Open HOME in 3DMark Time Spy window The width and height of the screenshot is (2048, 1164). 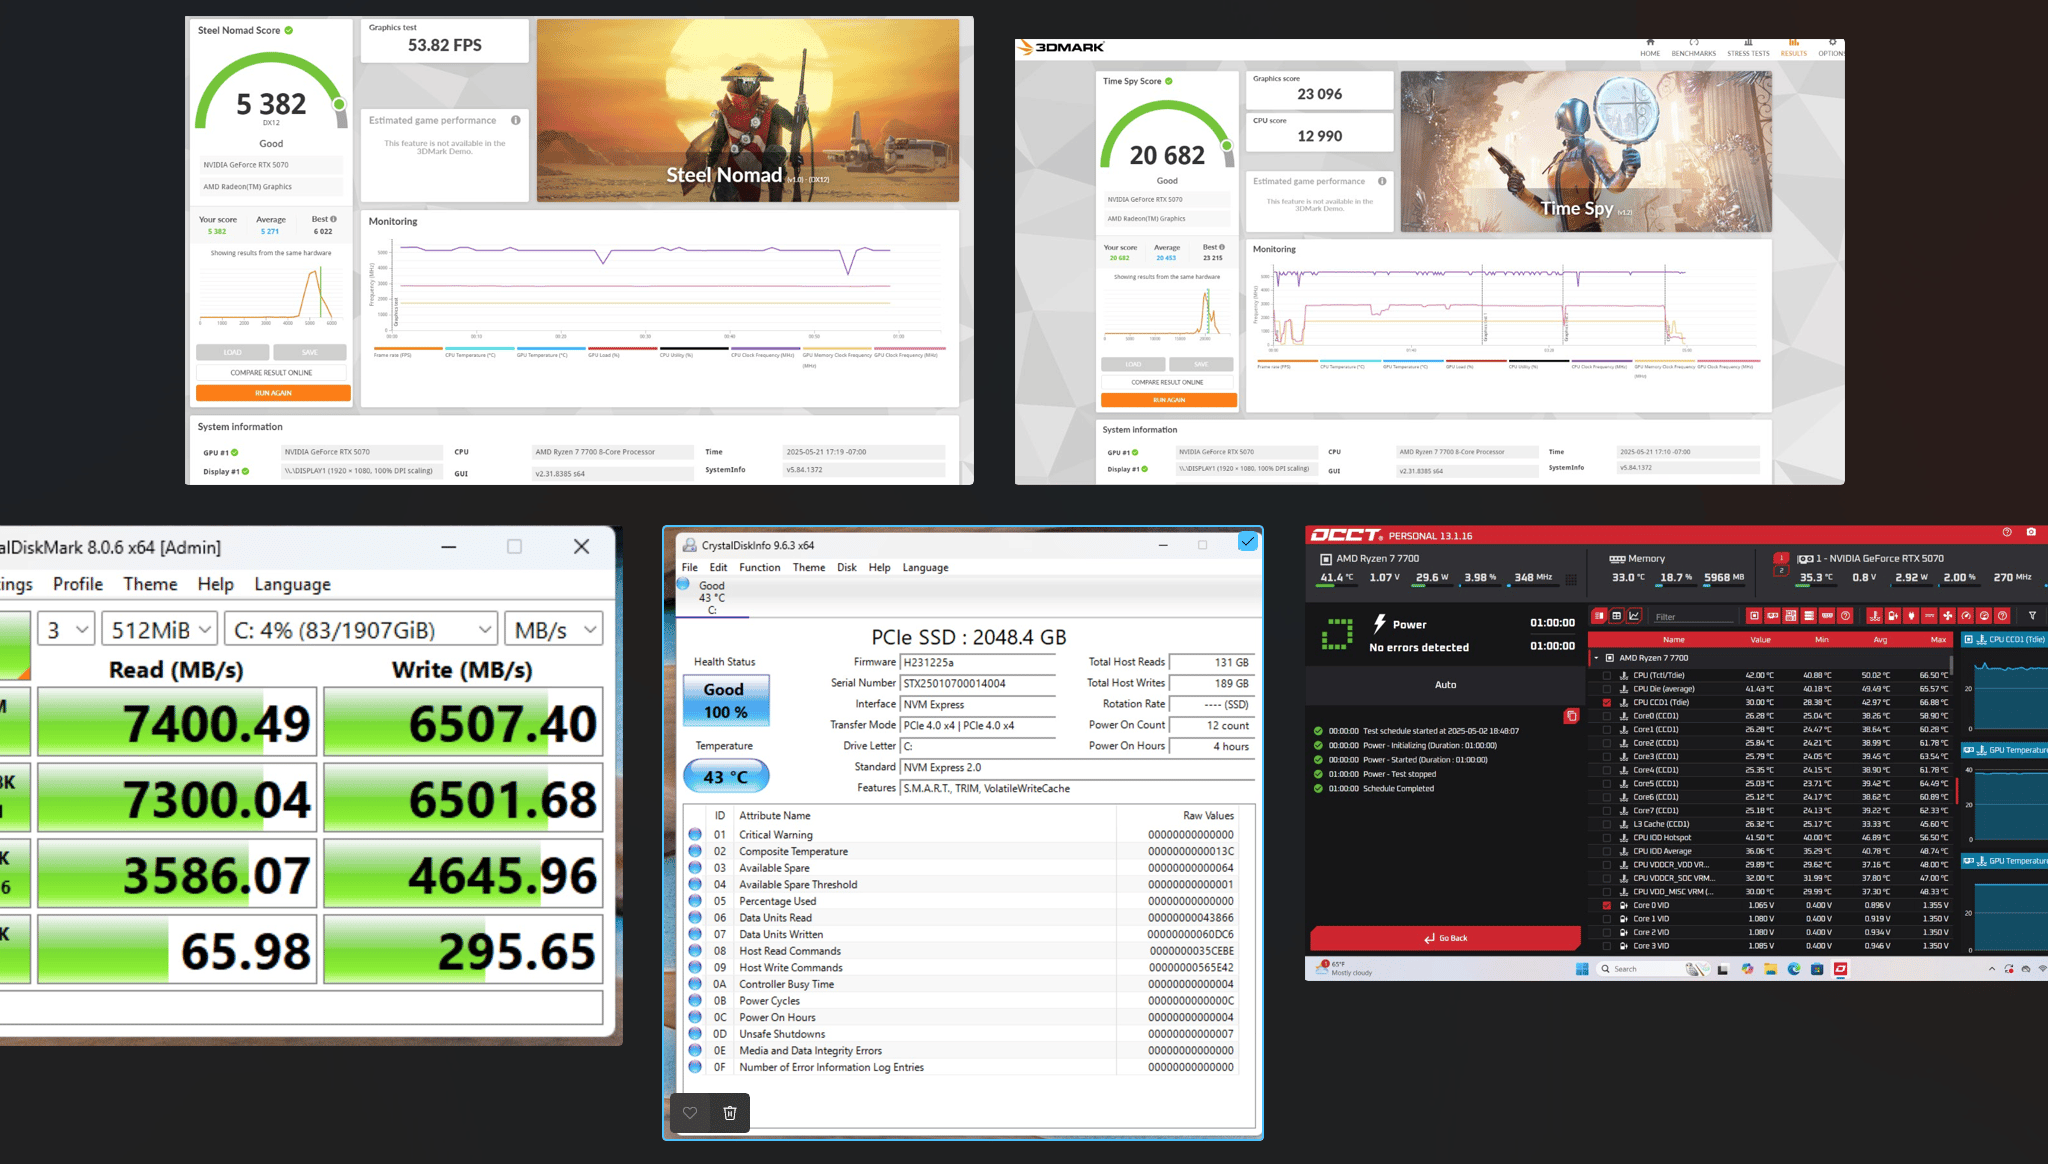click(1650, 48)
